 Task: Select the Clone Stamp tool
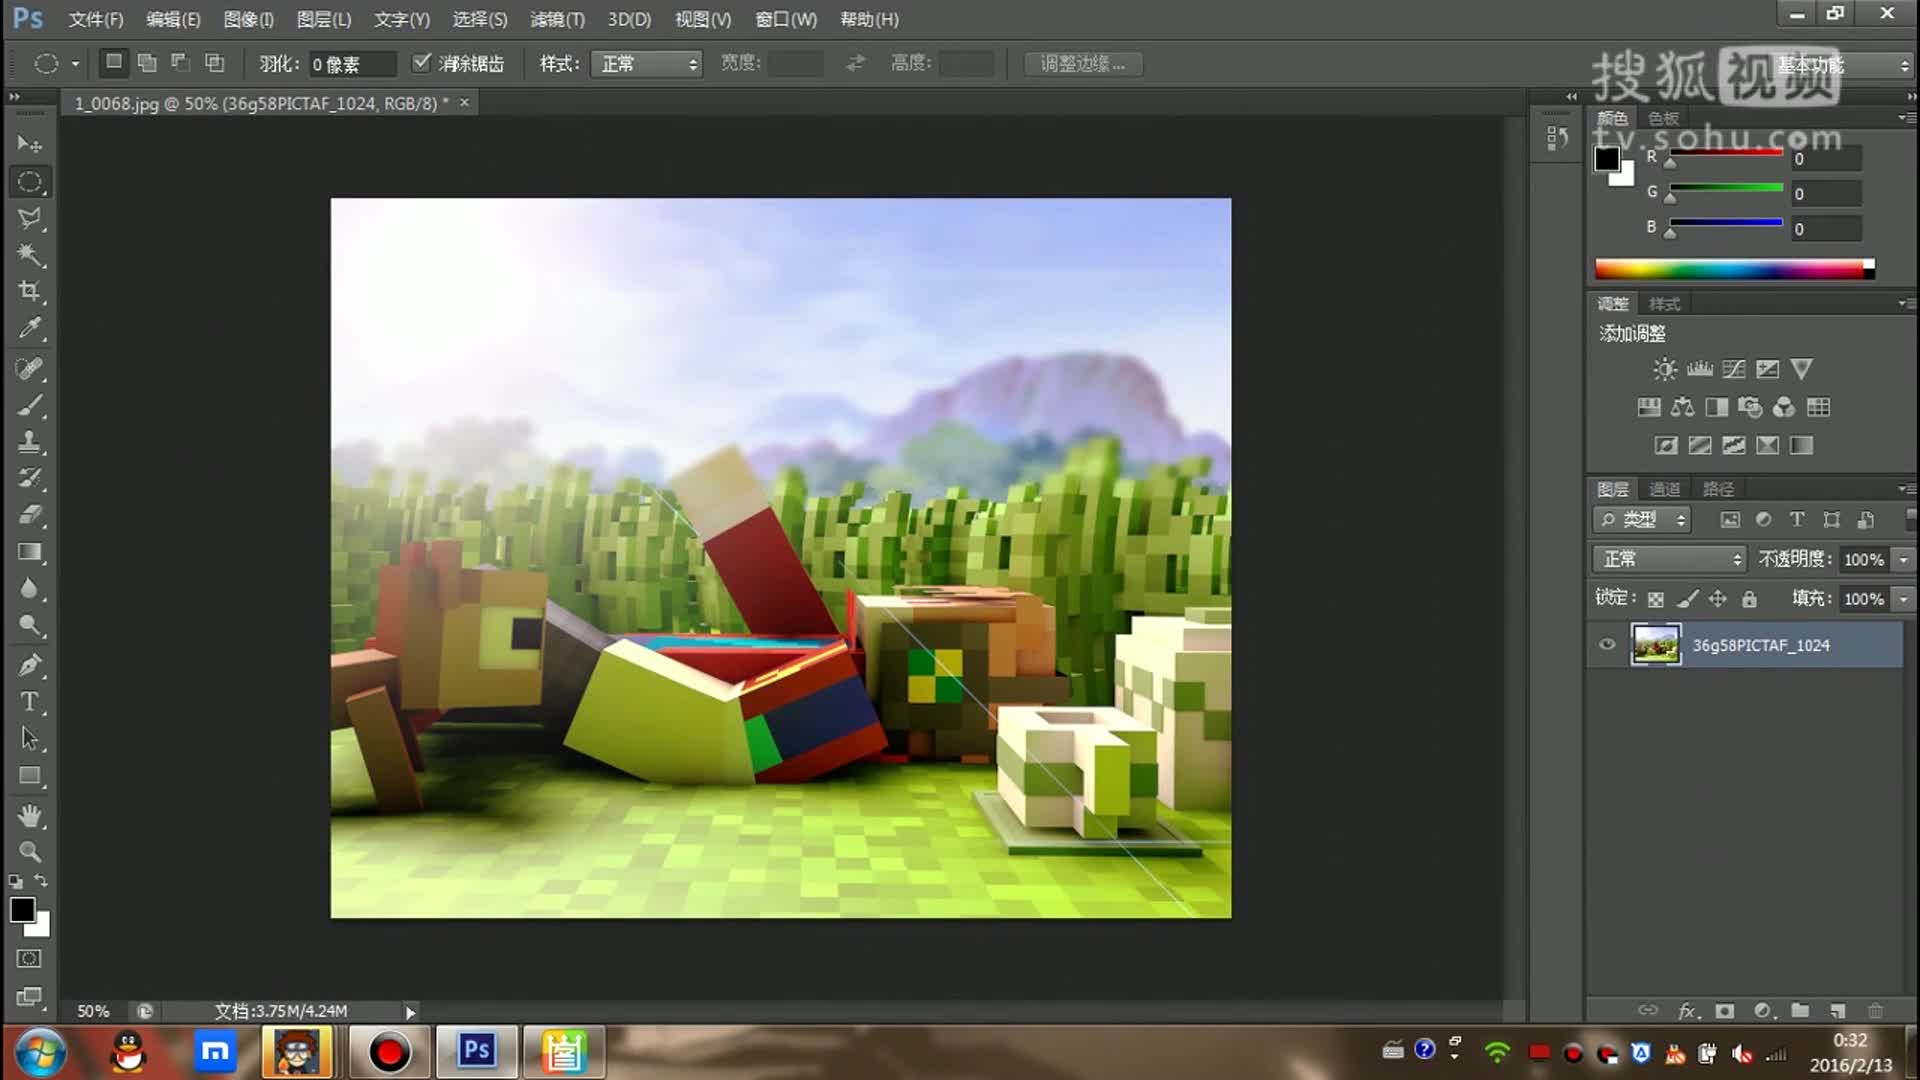pyautogui.click(x=29, y=442)
